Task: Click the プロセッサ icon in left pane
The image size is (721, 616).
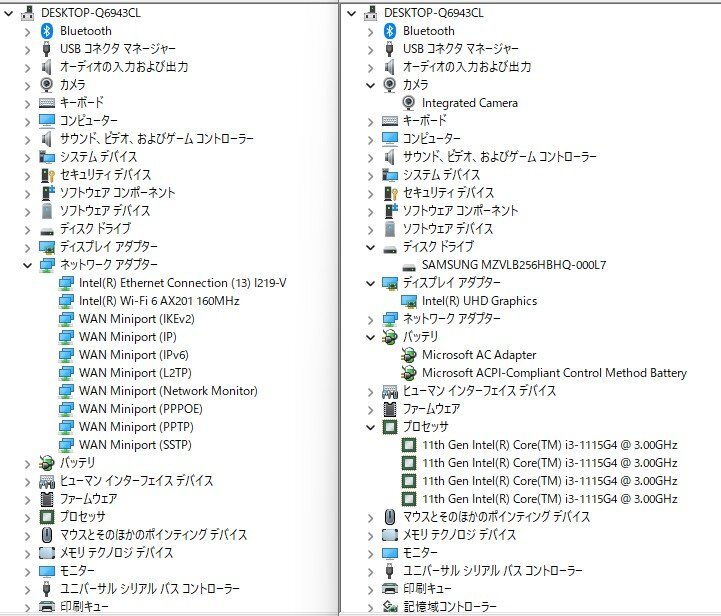Action: [x=46, y=517]
